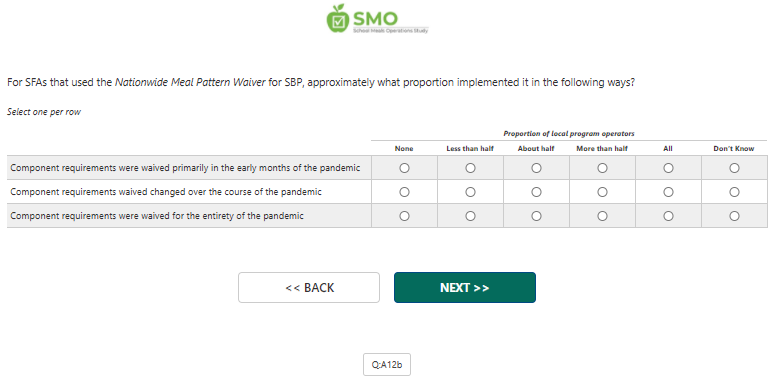
Task: Mark Don't Know for changed over course row
Action: click(x=734, y=192)
